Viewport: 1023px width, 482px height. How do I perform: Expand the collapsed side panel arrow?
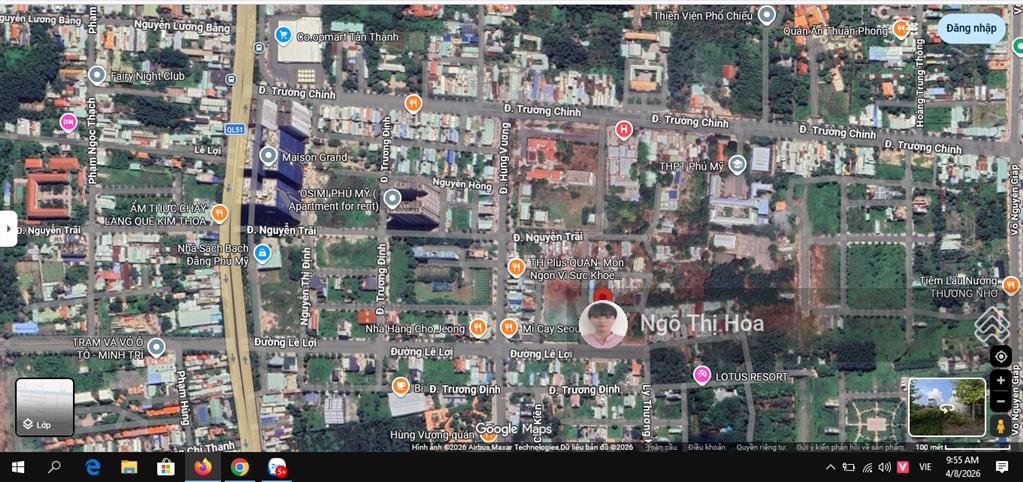pyautogui.click(x=9, y=228)
